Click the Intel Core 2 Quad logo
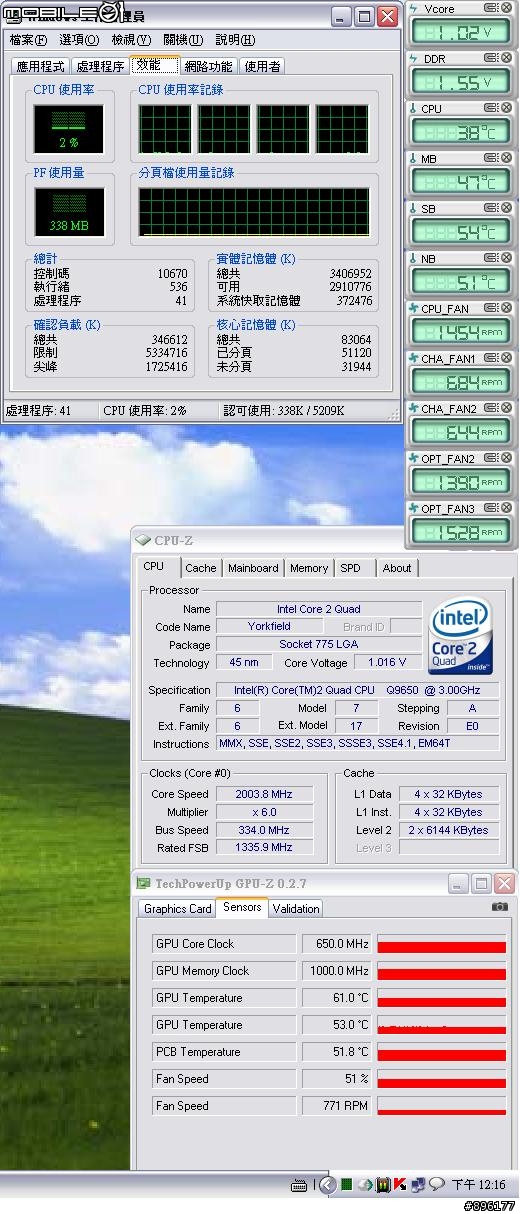 (460, 637)
